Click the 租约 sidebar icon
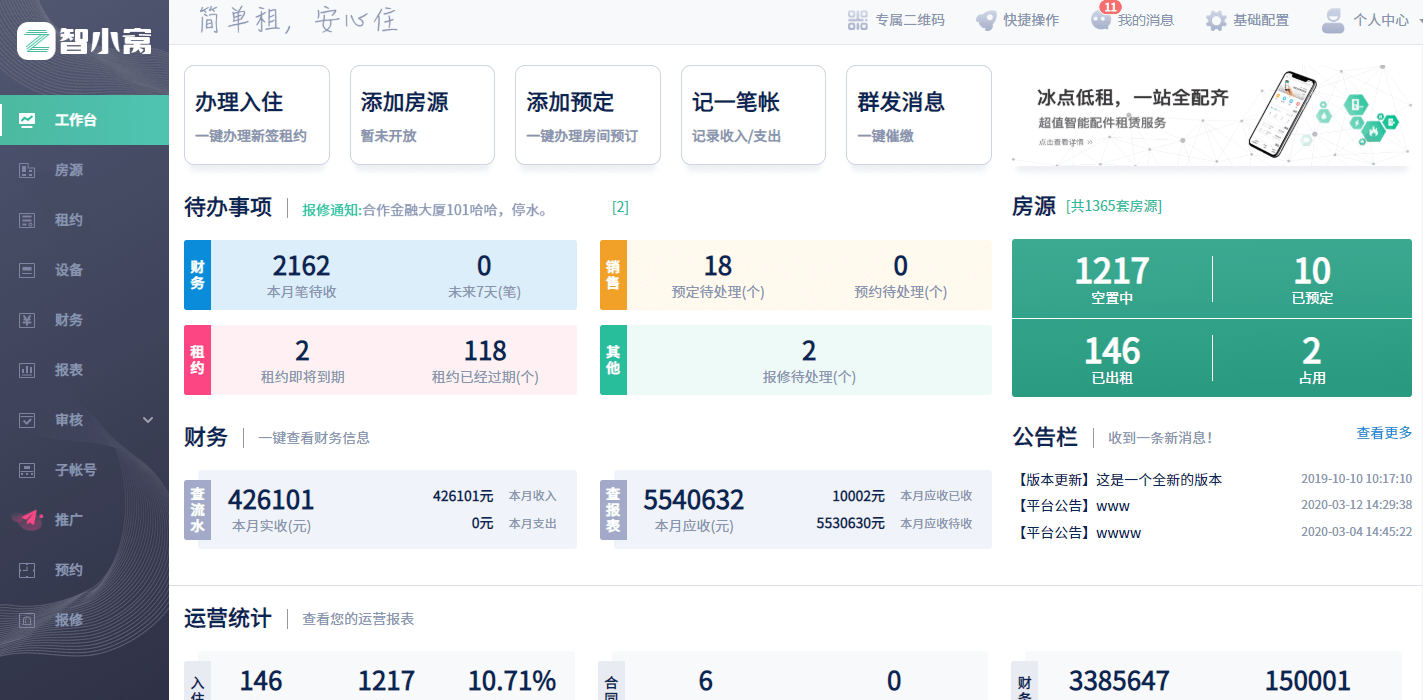The image size is (1423, 700). pyautogui.click(x=28, y=220)
